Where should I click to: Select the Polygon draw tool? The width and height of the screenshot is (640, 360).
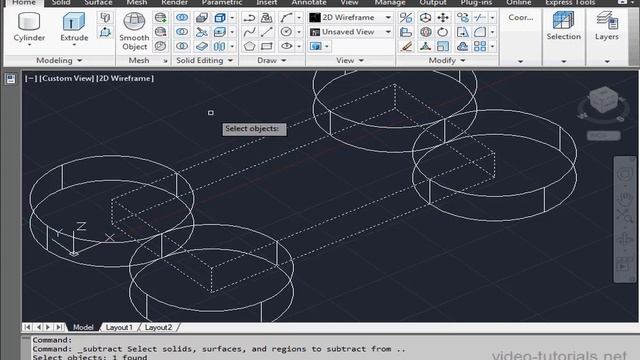[x=249, y=46]
